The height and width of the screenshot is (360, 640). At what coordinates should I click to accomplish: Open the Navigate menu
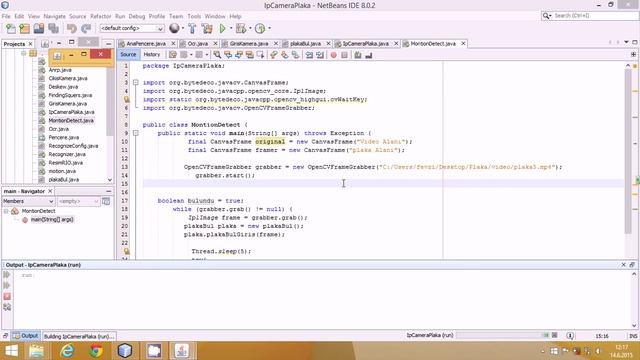pos(55,16)
